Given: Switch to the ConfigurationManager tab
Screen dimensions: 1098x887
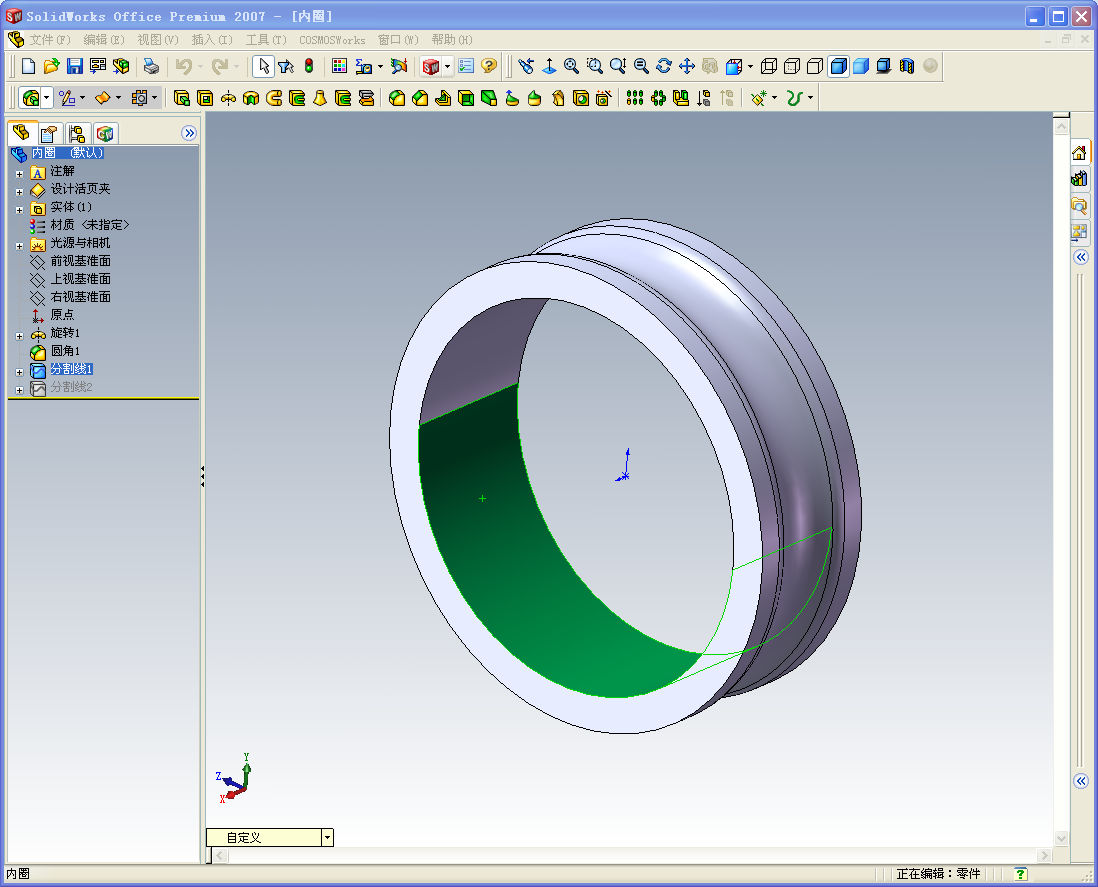Looking at the screenshot, I should coord(76,133).
